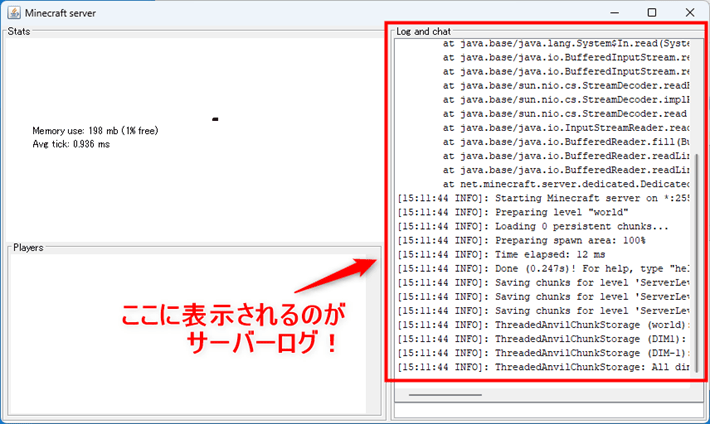The image size is (710, 424).
Task: Click the "StreamDecoder.read" stack trace line
Action: pyautogui.click(x=565, y=114)
